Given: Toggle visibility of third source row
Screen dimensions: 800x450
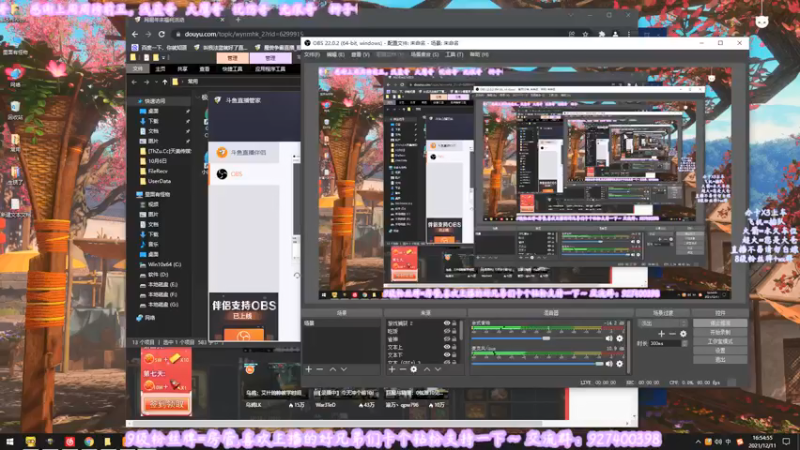Looking at the screenshot, I should [x=447, y=339].
